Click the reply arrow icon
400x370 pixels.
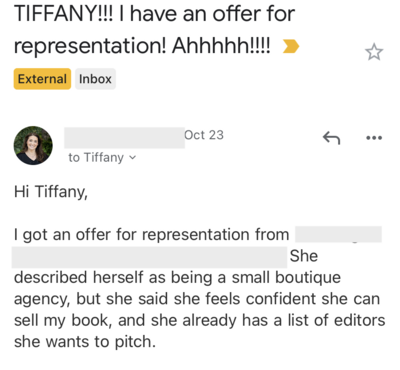[331, 138]
